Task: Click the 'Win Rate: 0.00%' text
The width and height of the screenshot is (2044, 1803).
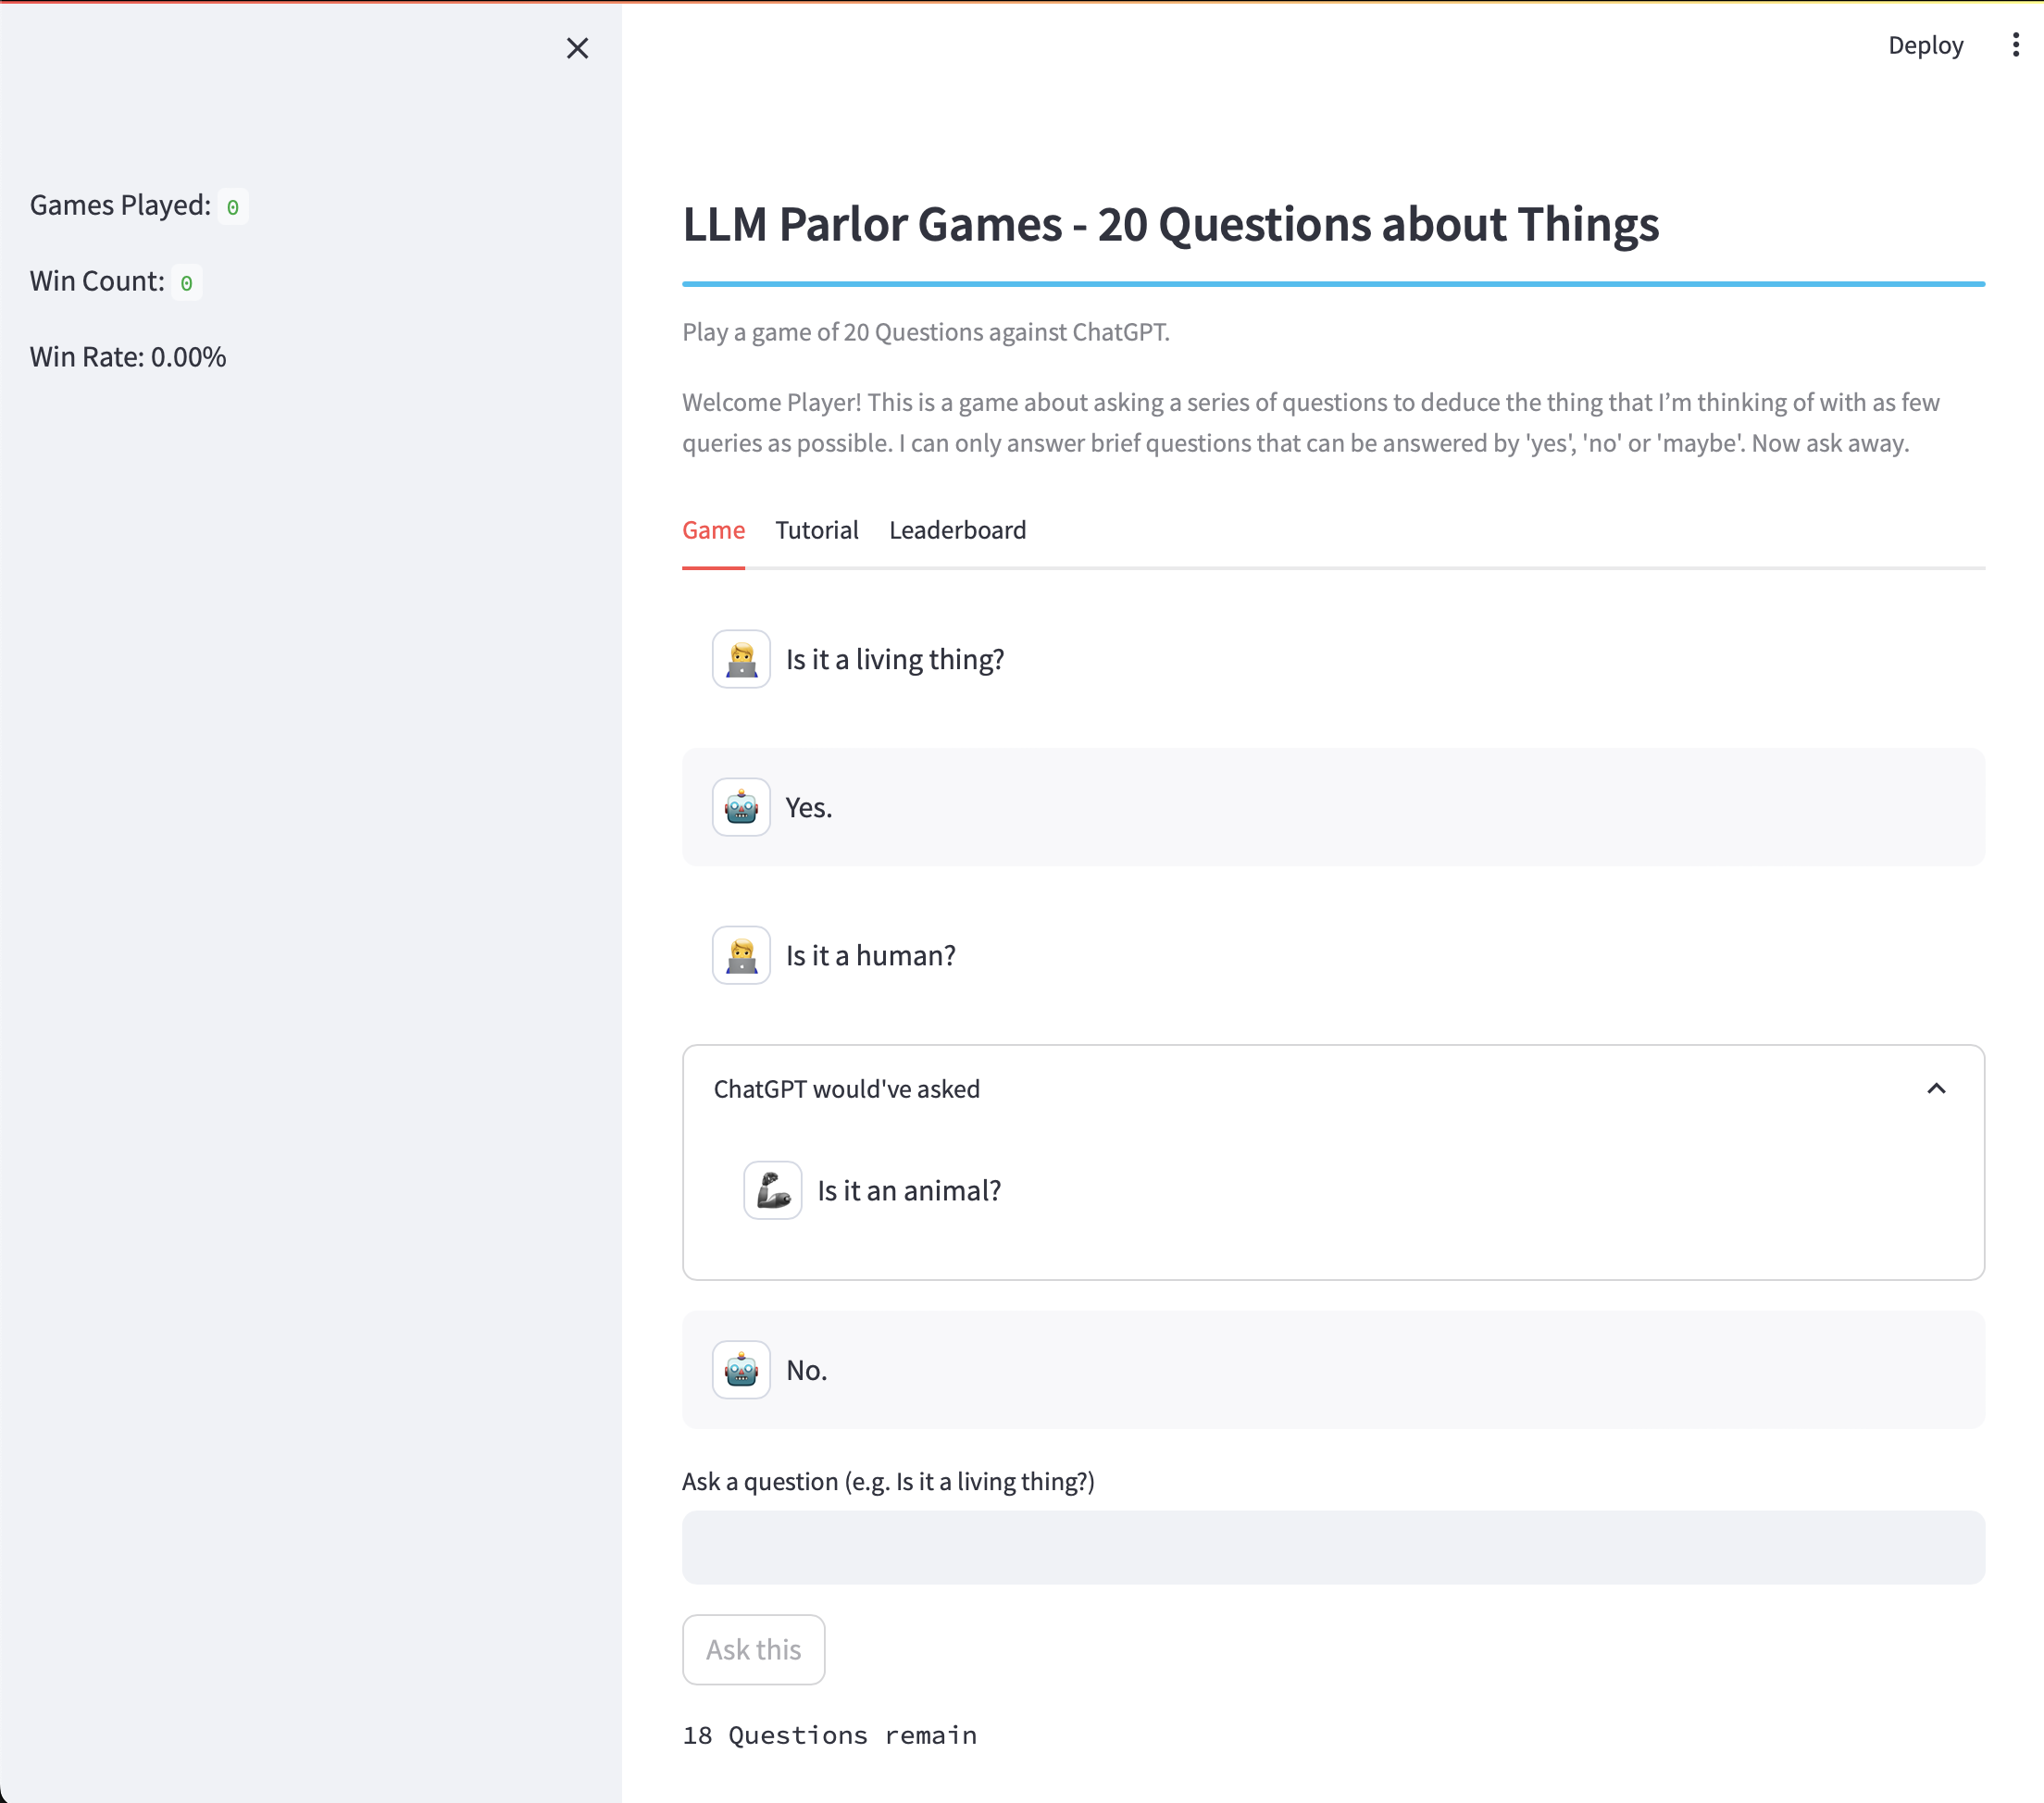Action: pyautogui.click(x=128, y=357)
